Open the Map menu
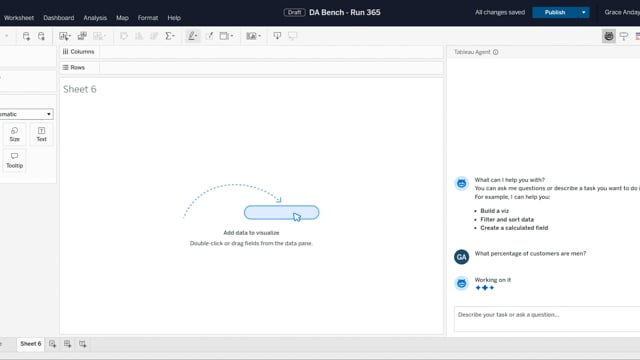 click(122, 18)
